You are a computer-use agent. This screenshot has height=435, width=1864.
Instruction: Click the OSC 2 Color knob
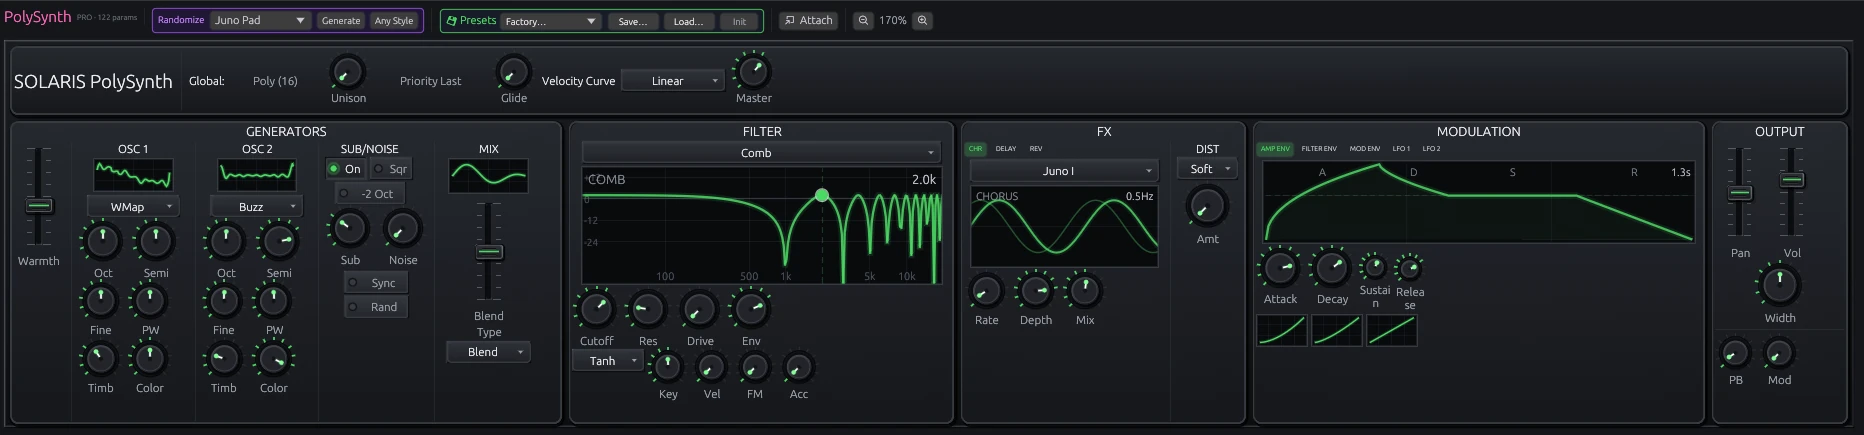click(x=274, y=358)
